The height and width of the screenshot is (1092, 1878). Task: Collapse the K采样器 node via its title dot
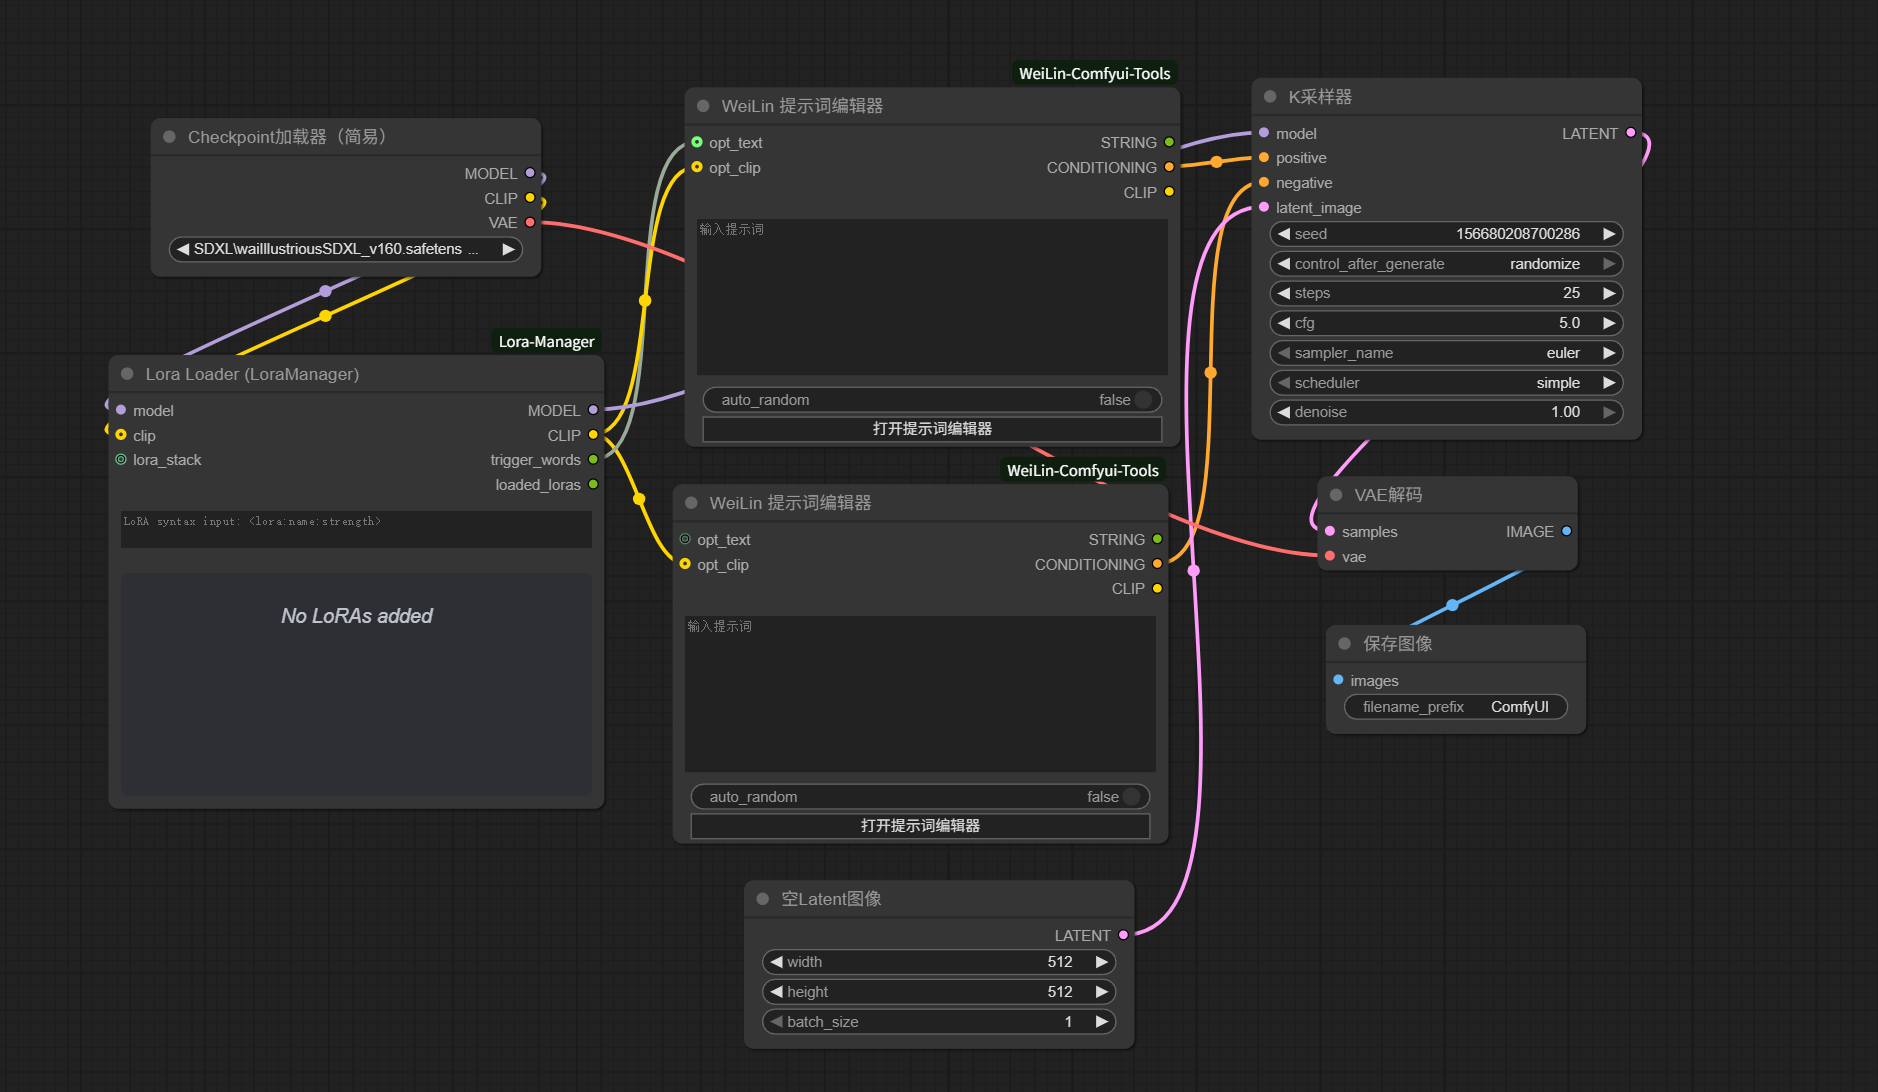point(1270,97)
